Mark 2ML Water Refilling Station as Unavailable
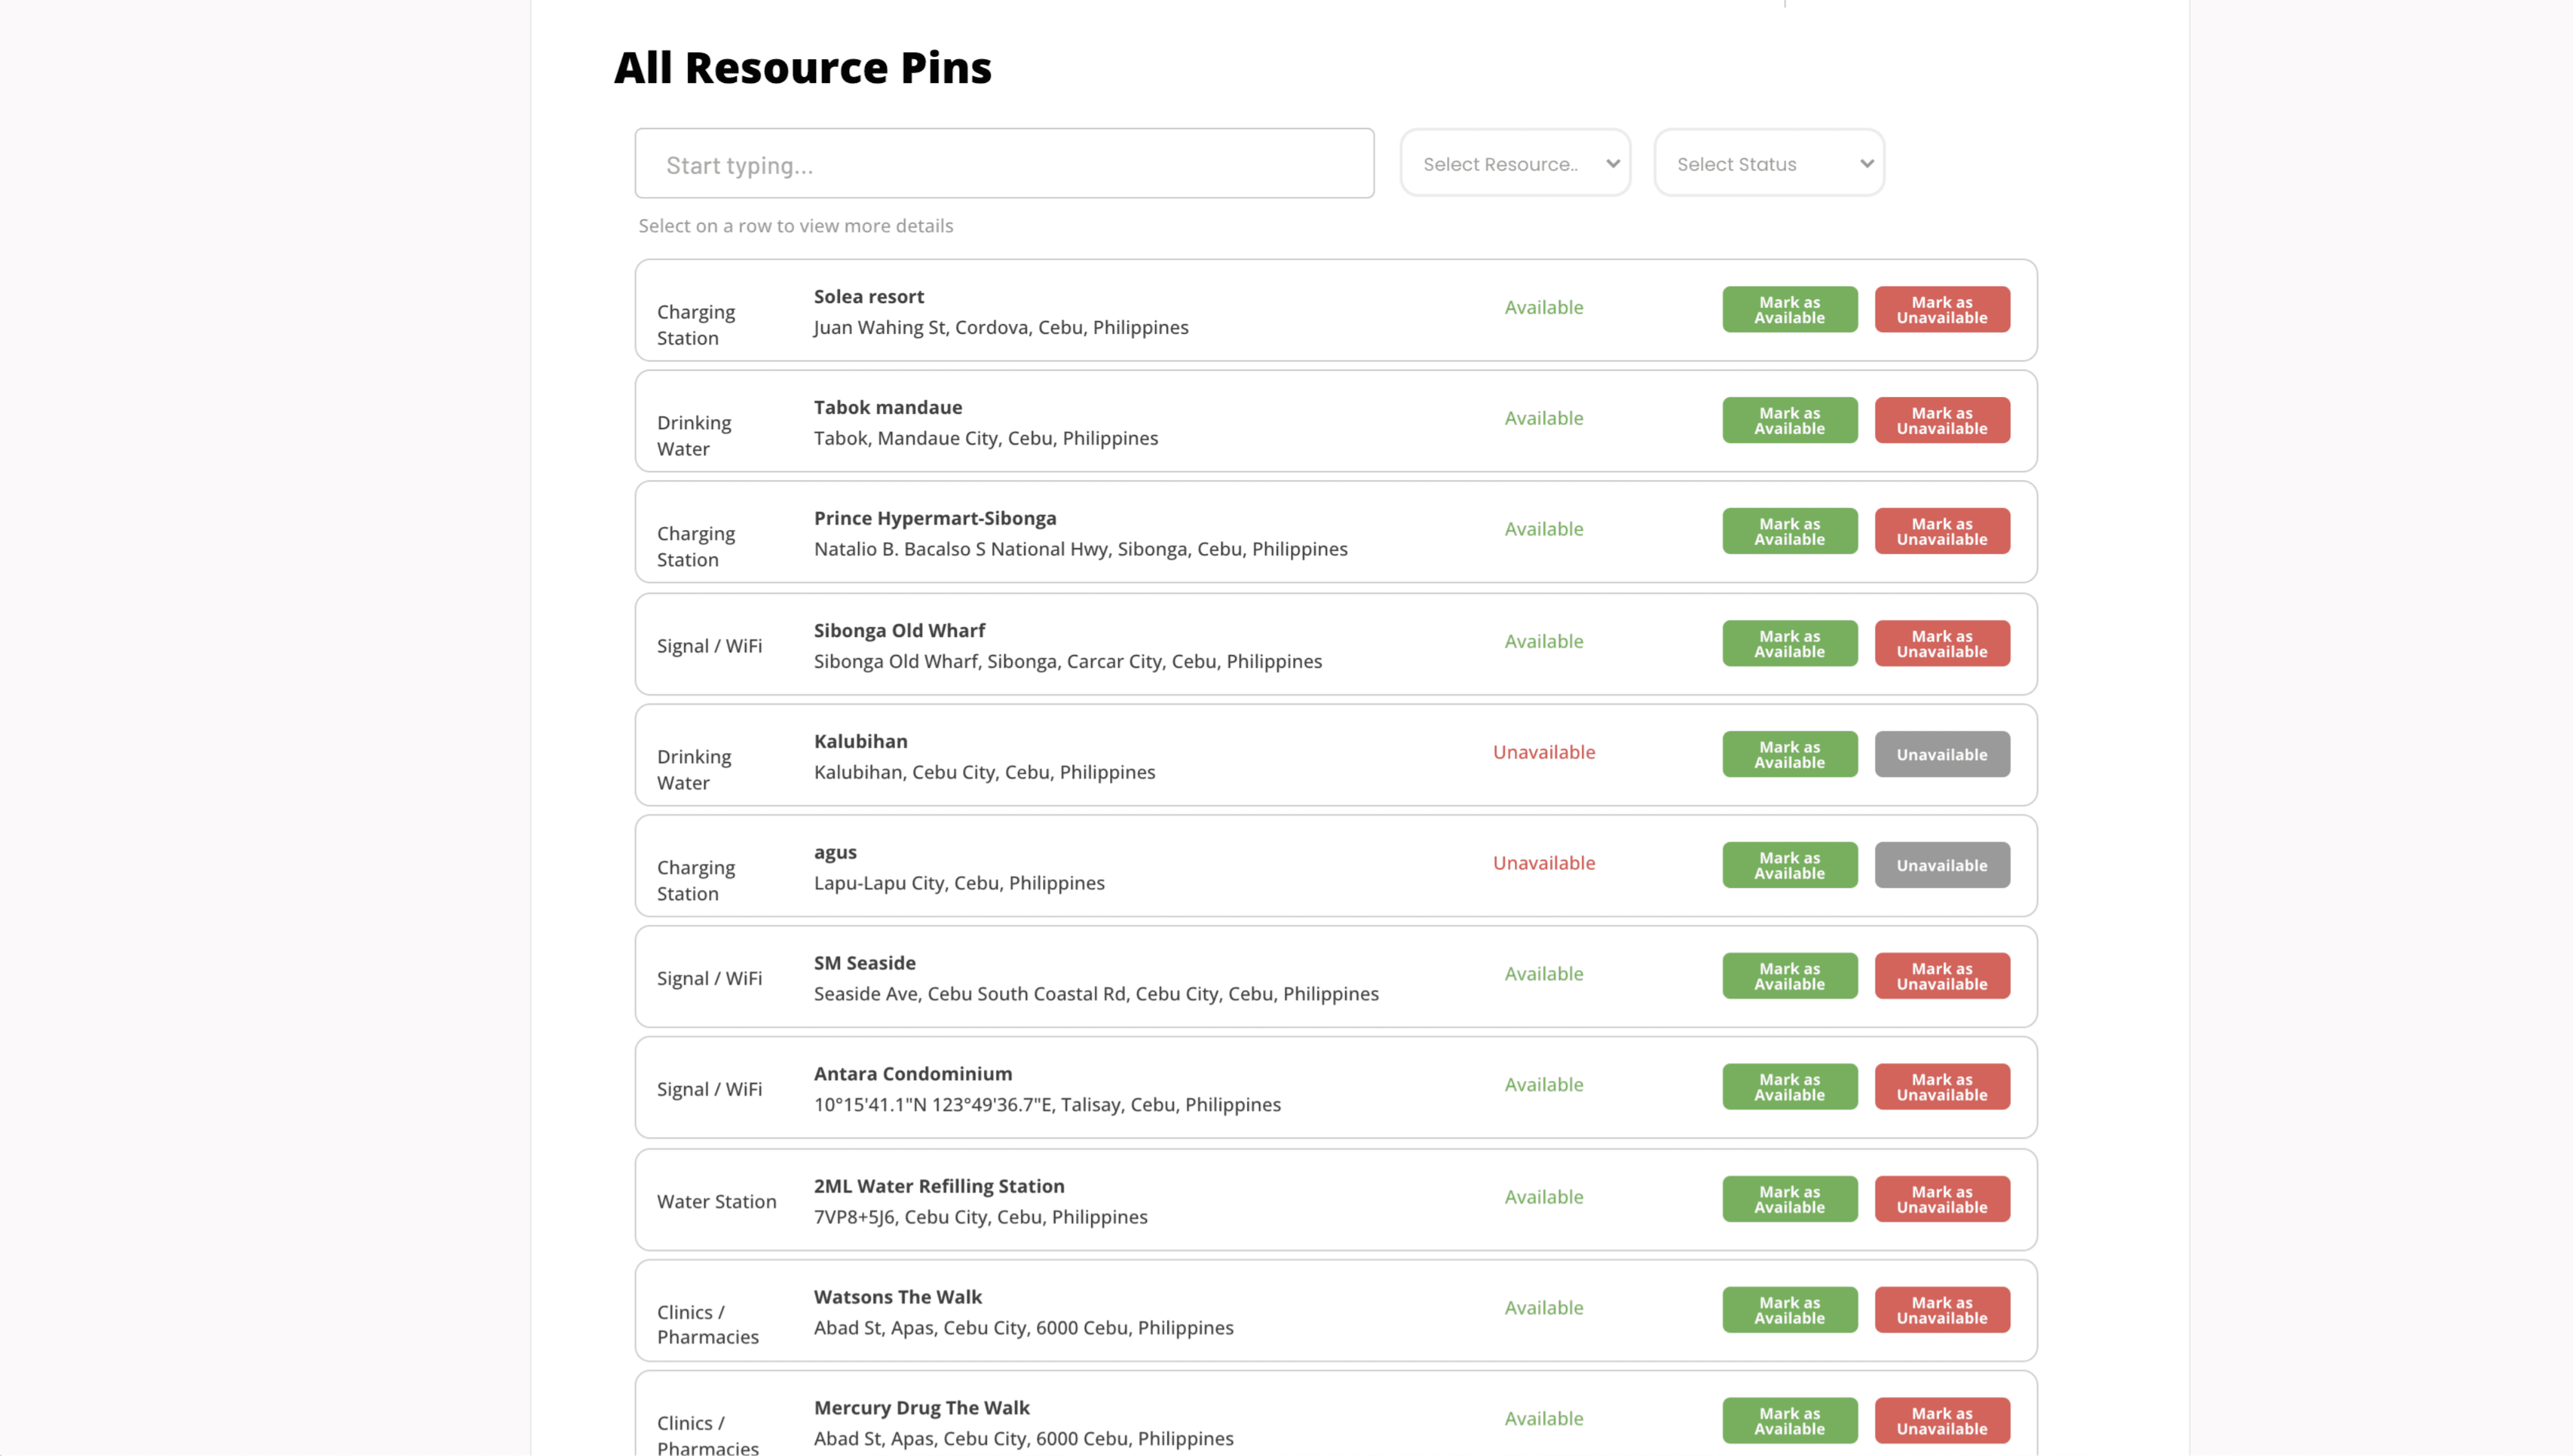2573x1456 pixels. coord(1941,1200)
